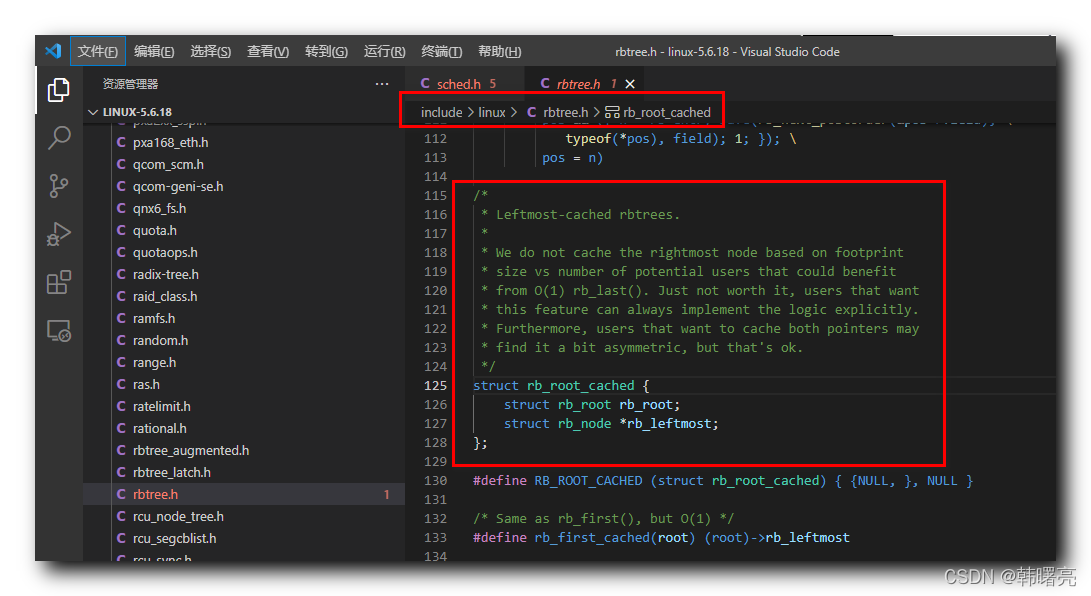Click the *rb_leftmost member on line 127
Viewport: 1091px width, 596px height.
[669, 424]
